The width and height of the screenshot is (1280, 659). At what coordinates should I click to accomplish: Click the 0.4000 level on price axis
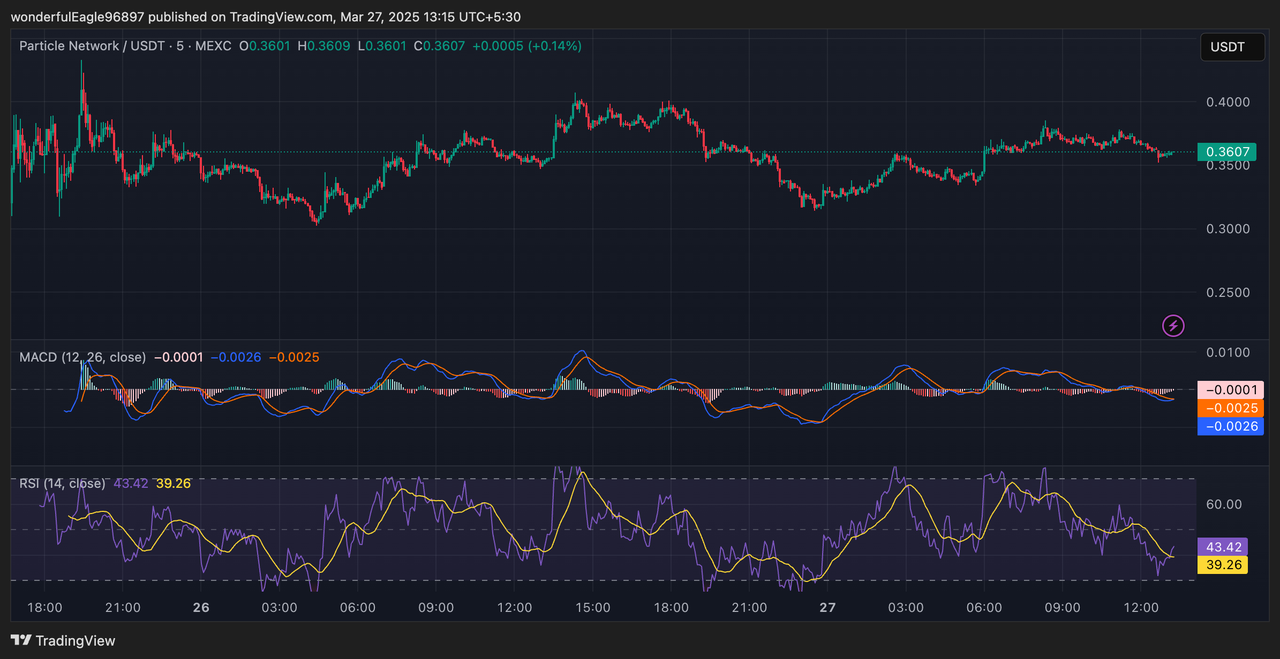pyautogui.click(x=1226, y=102)
